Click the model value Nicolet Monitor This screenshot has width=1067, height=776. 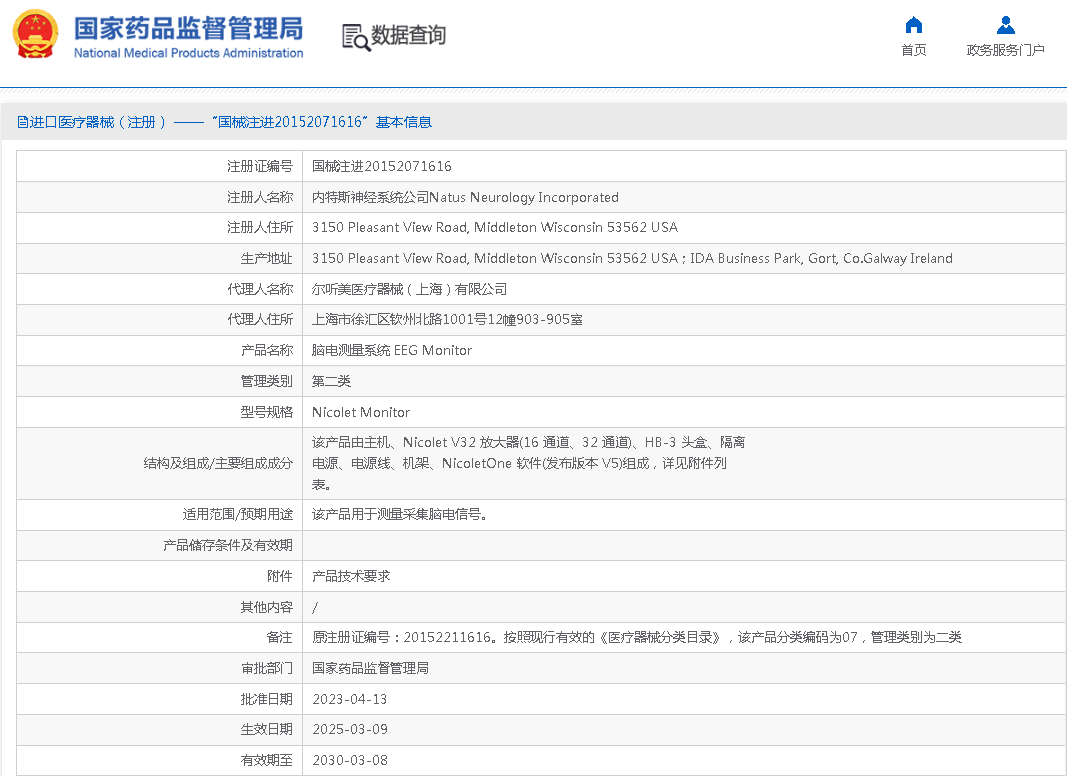360,412
